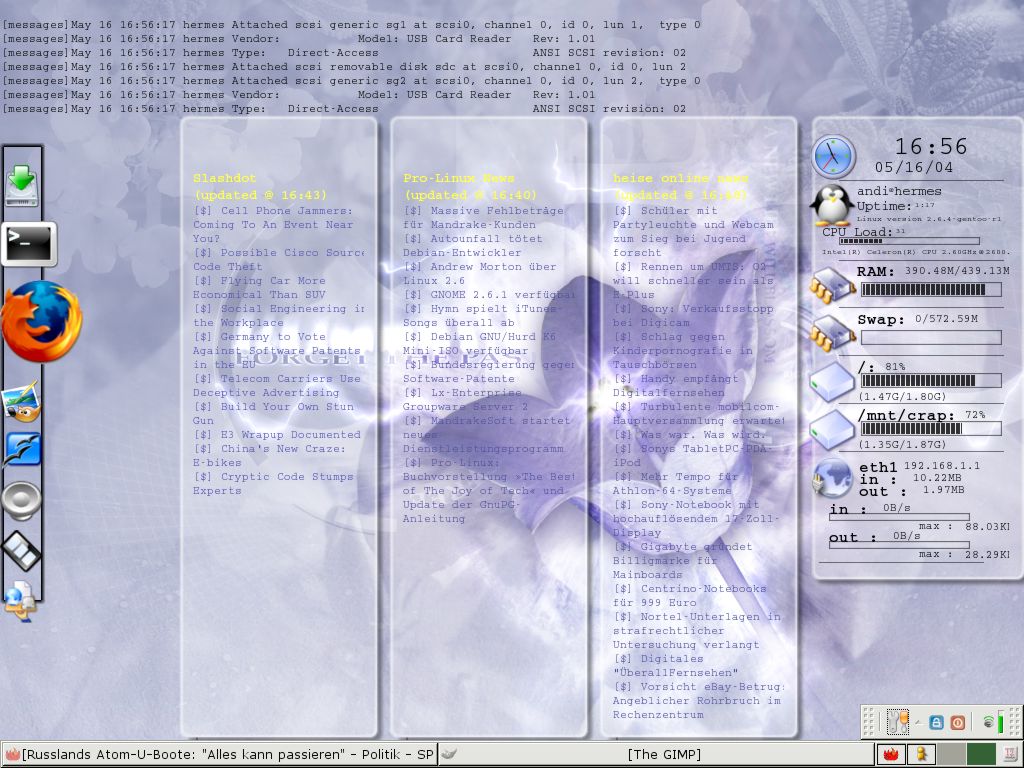Screen dimensions: 1024x768
Task: Click the blue lock screen icon
Action: [x=936, y=722]
